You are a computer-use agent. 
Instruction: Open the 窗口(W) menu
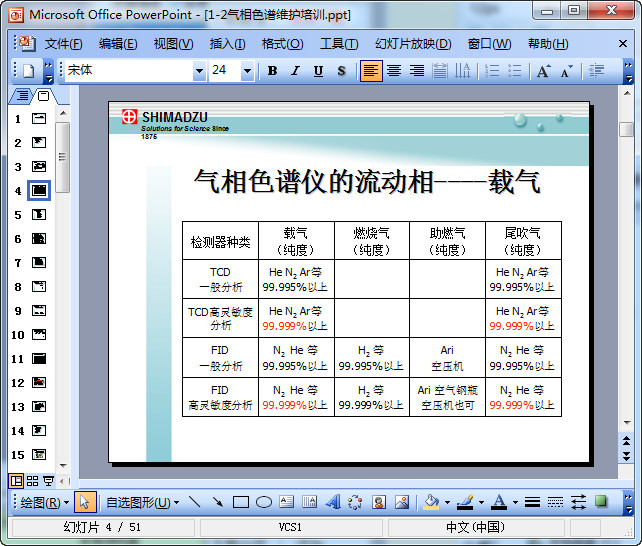click(489, 43)
